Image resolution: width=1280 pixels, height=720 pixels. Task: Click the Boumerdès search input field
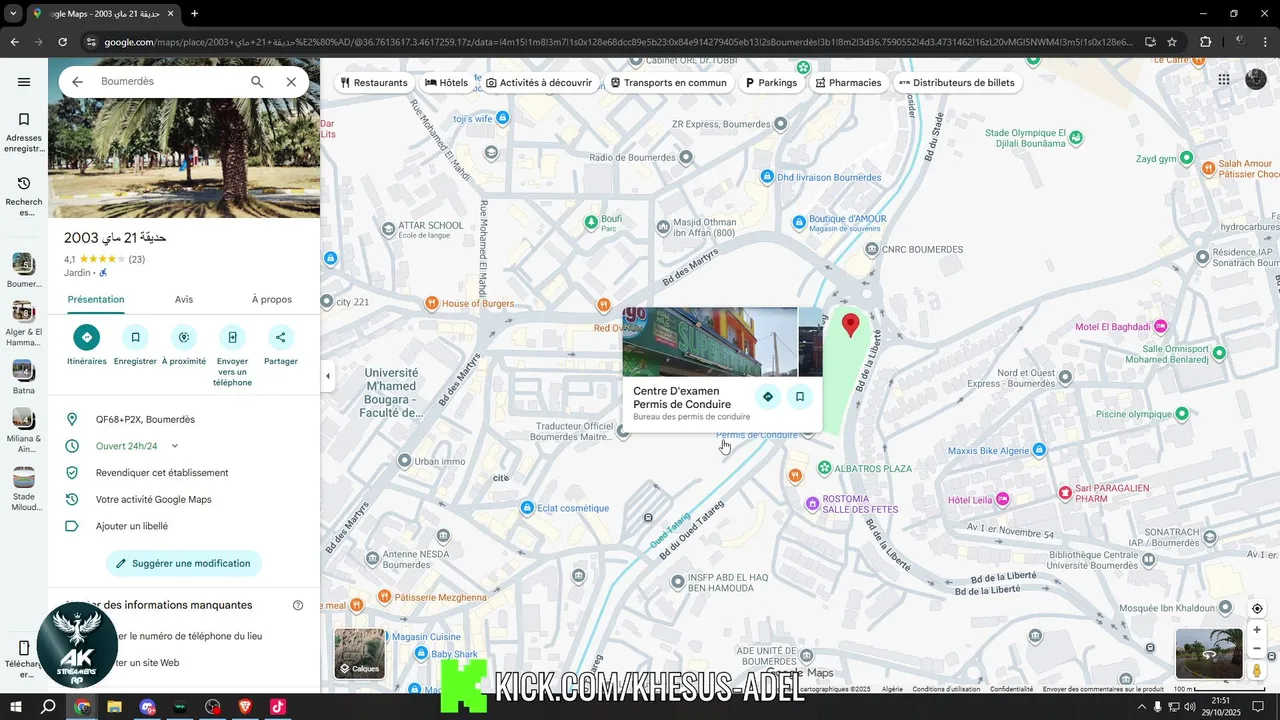pyautogui.click(x=170, y=82)
